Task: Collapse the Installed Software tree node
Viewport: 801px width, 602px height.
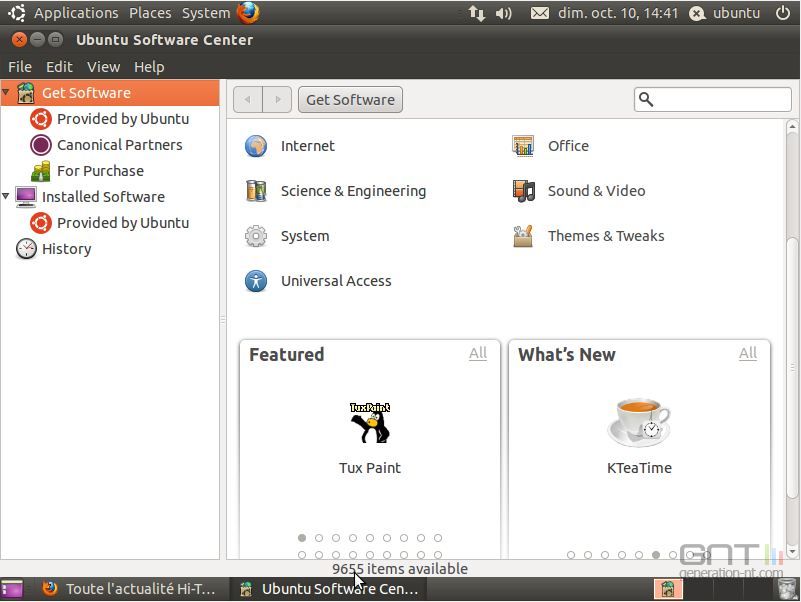Action: coord(6,196)
